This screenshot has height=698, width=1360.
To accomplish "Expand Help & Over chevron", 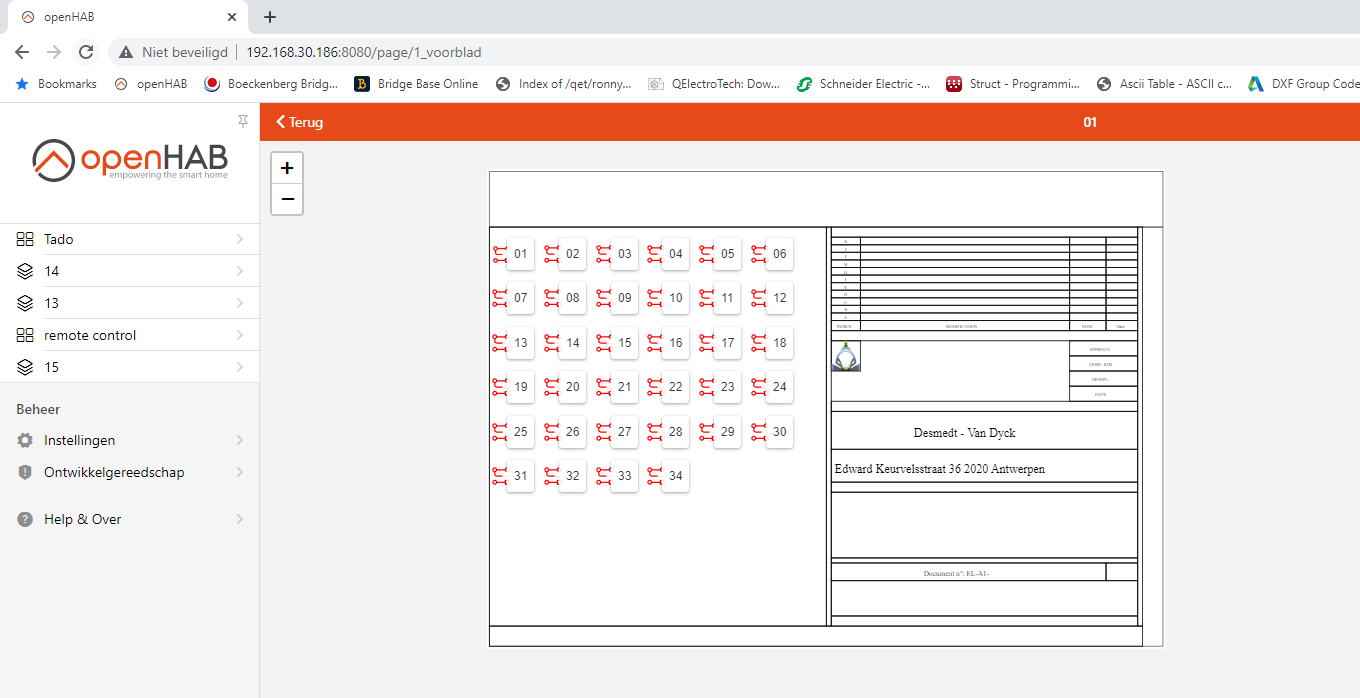I will 240,519.
